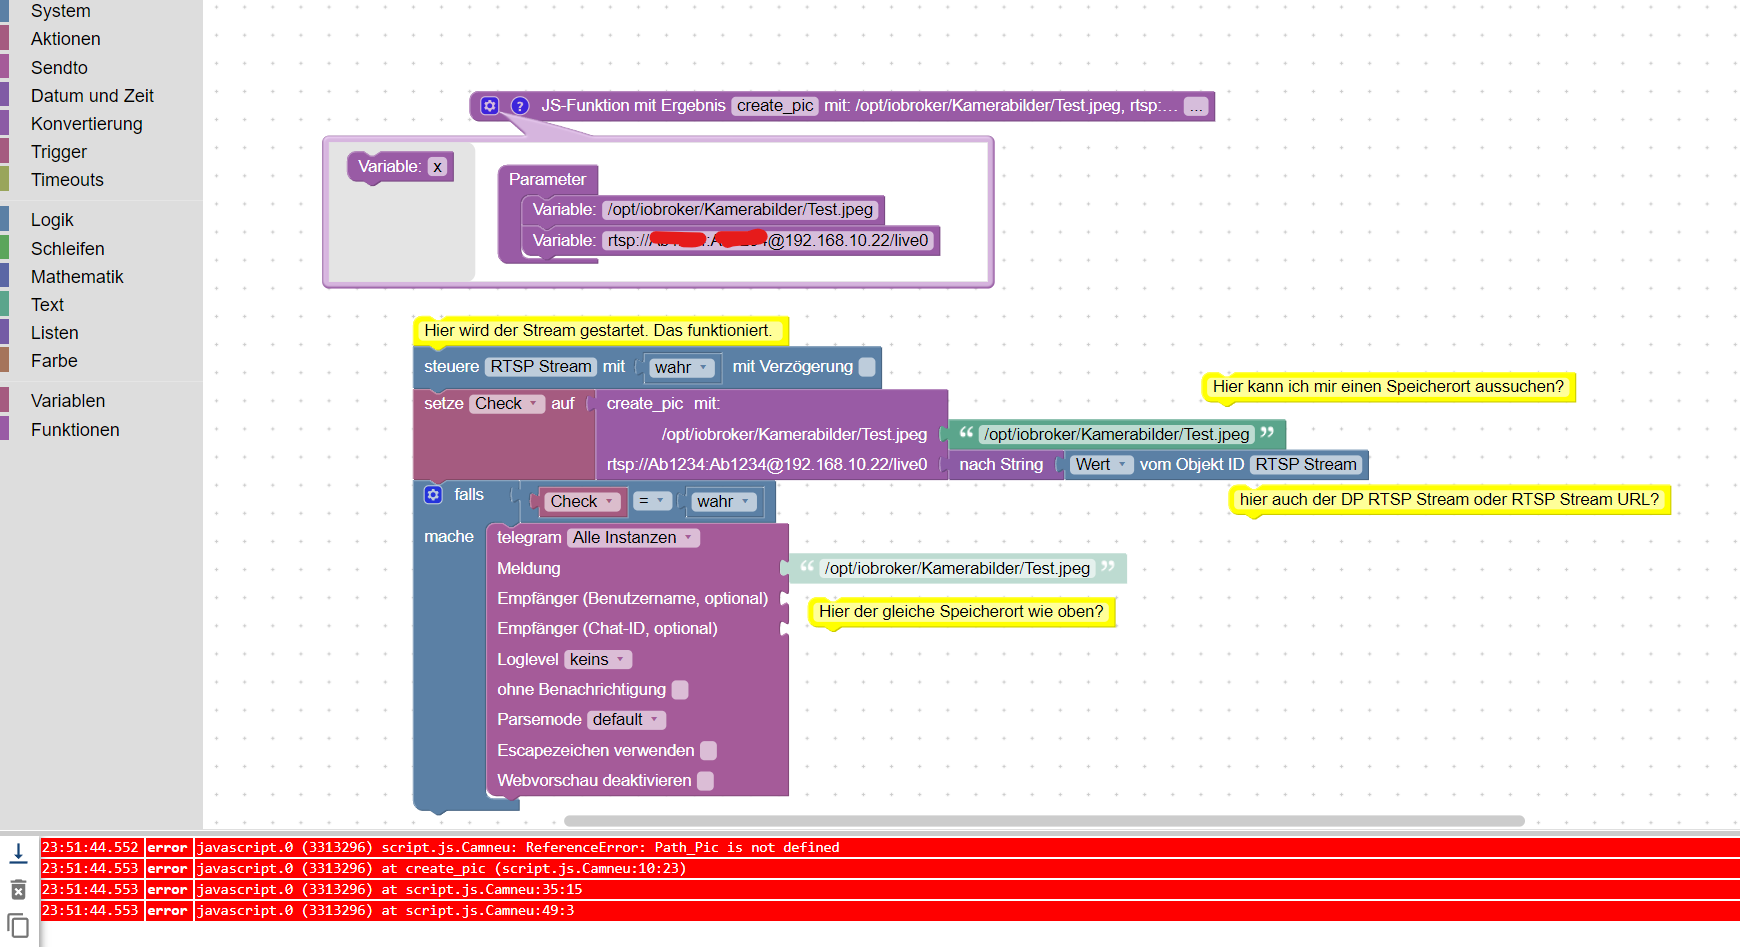This screenshot has width=1740, height=947.
Task: Select the 'RTSP Stream' object ID in steuere block
Action: tap(541, 367)
